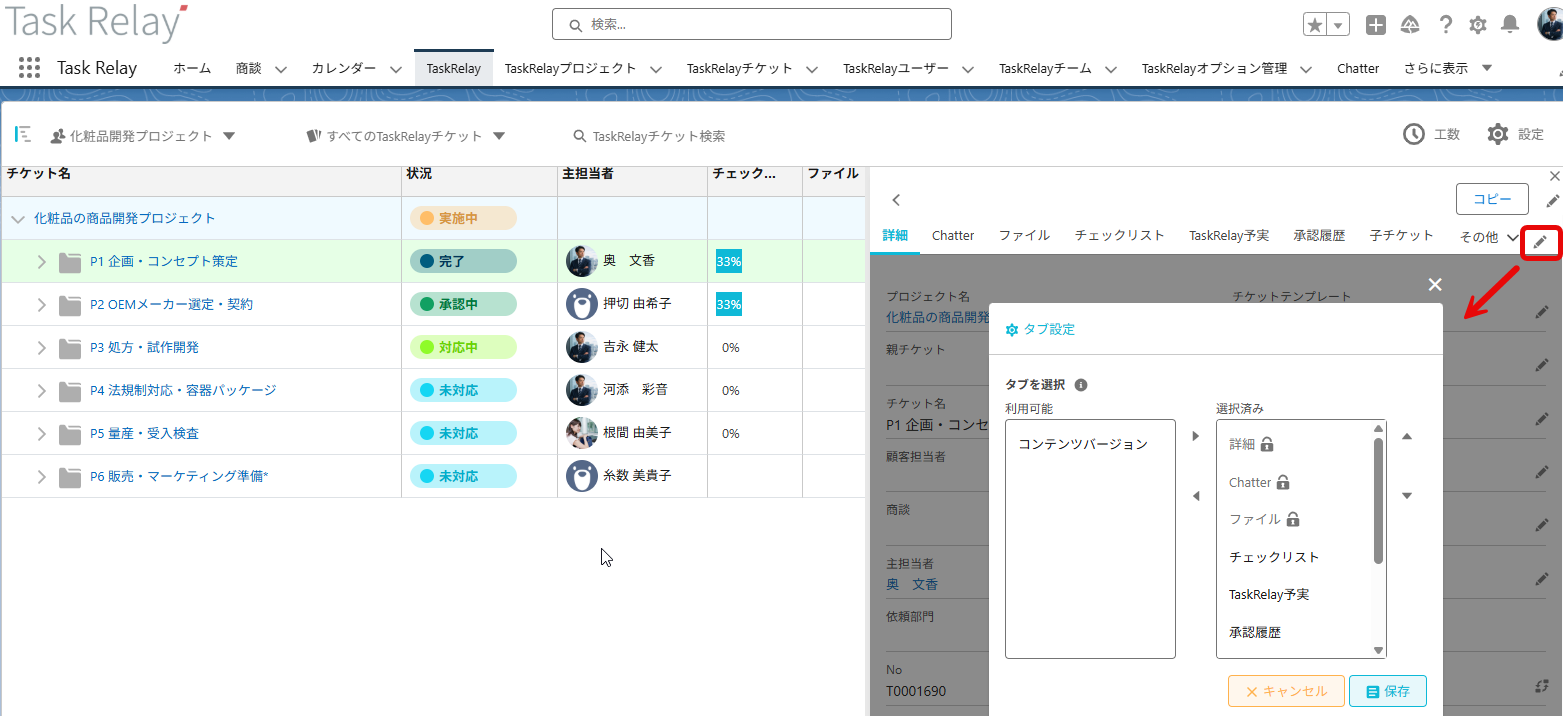Click the P1 33% checklist progress bar
Screen dimensions: 1563x716
[729, 261]
